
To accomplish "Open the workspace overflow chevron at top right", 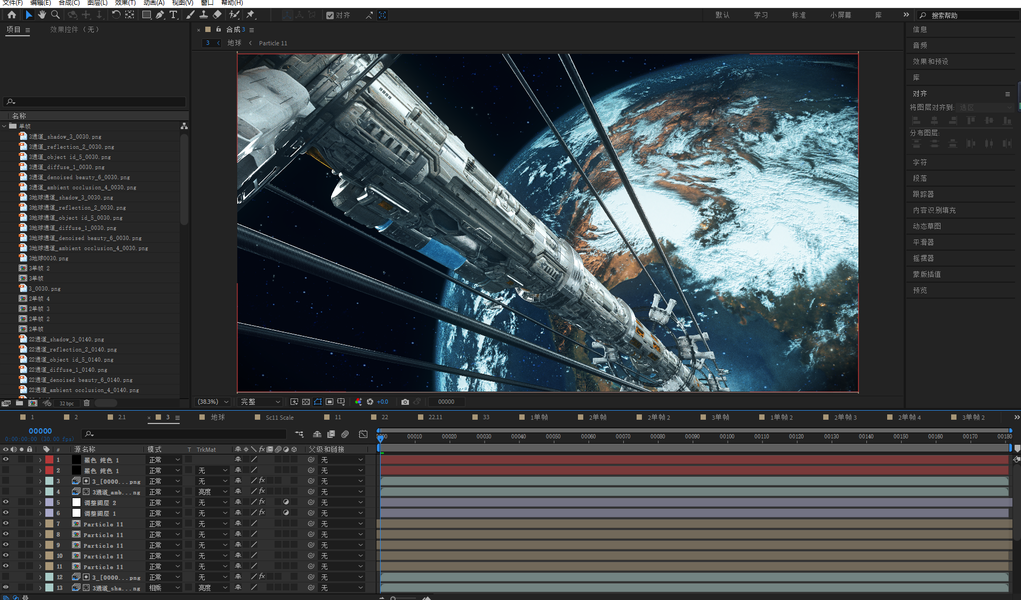I will click(x=906, y=14).
